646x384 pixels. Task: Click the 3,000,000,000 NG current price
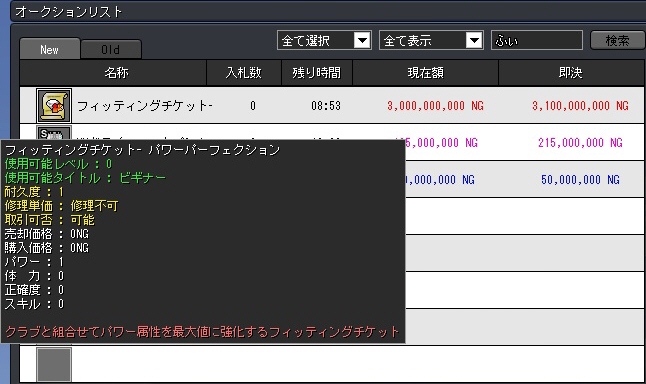point(435,106)
